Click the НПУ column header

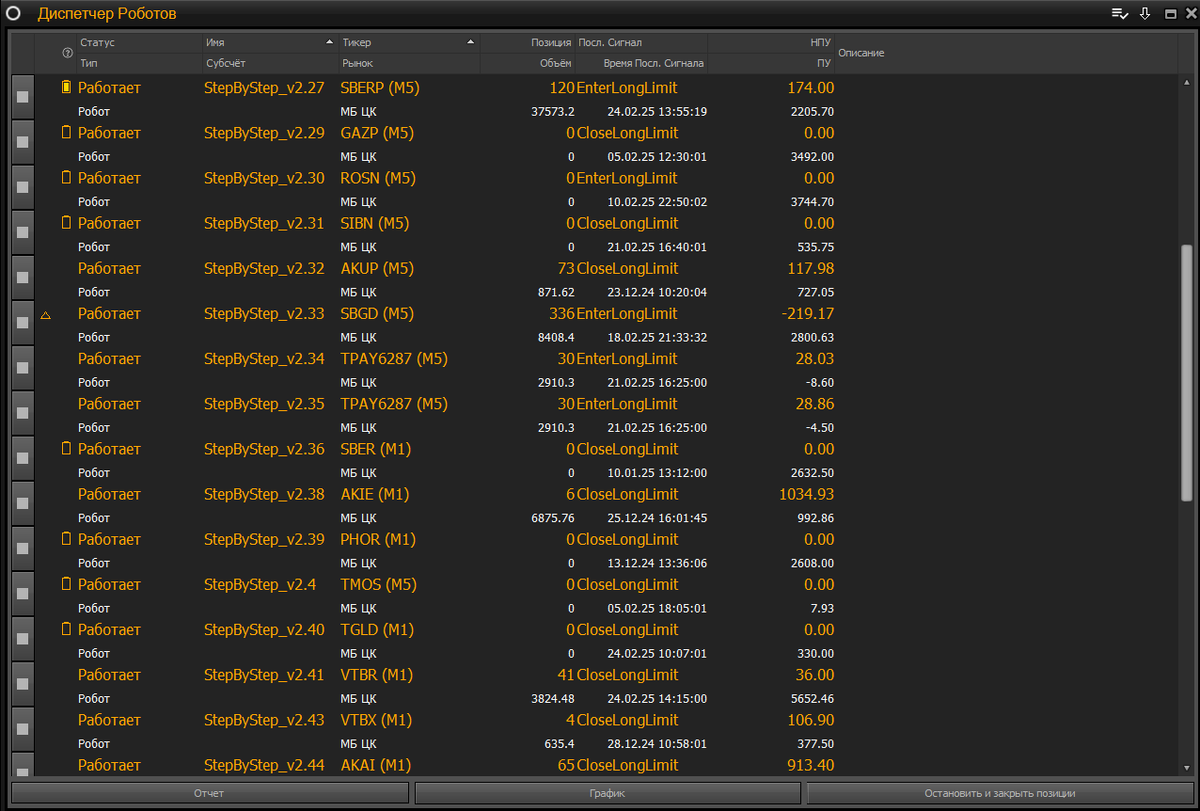point(820,43)
